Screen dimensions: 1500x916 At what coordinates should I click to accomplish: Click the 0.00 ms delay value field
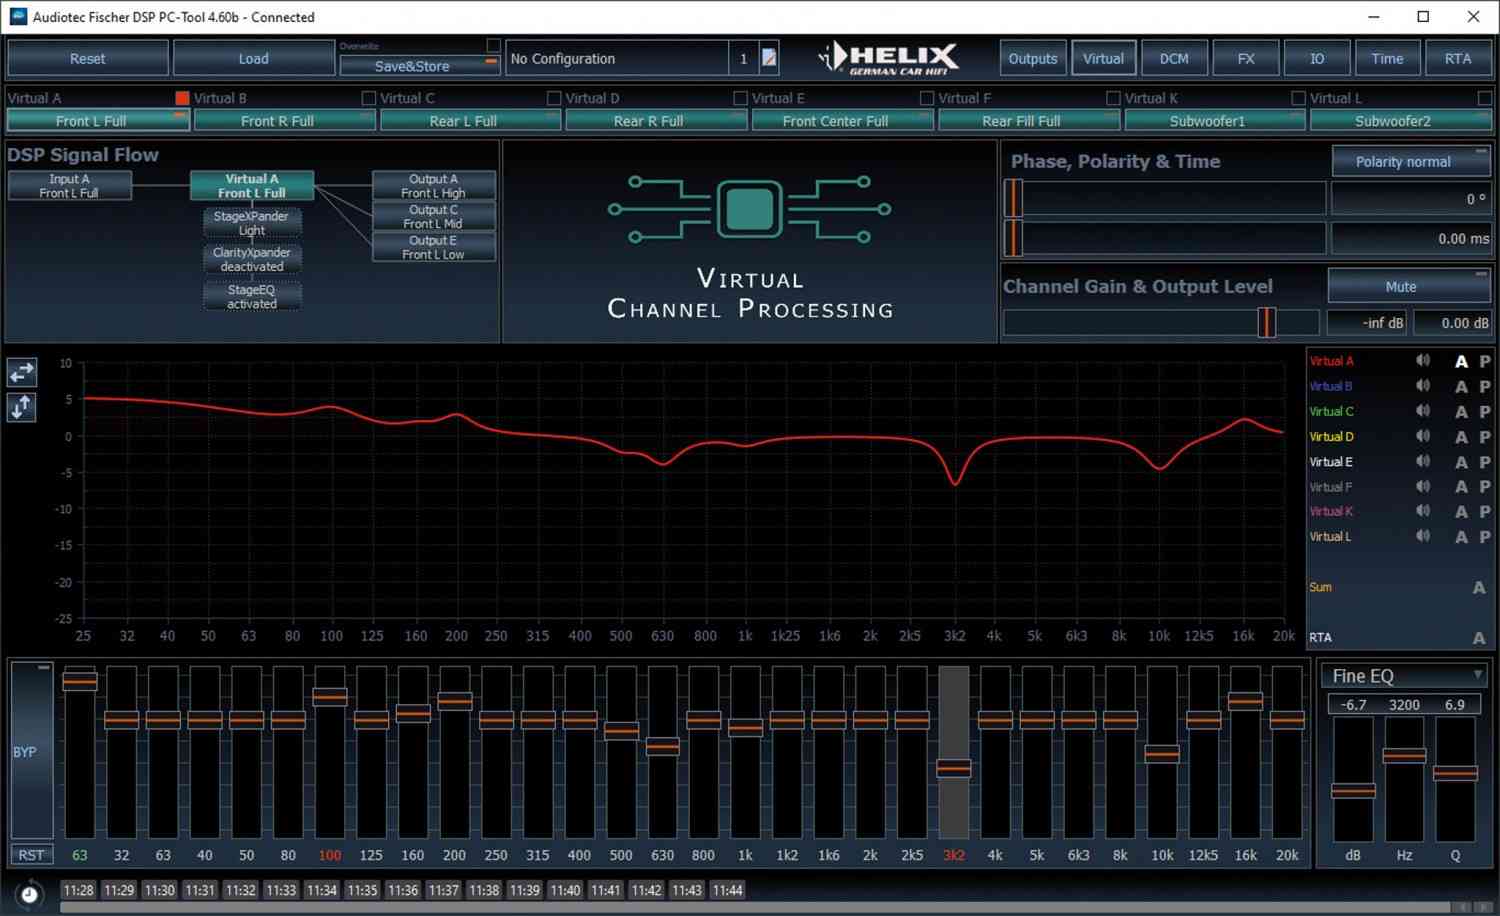coord(1411,238)
